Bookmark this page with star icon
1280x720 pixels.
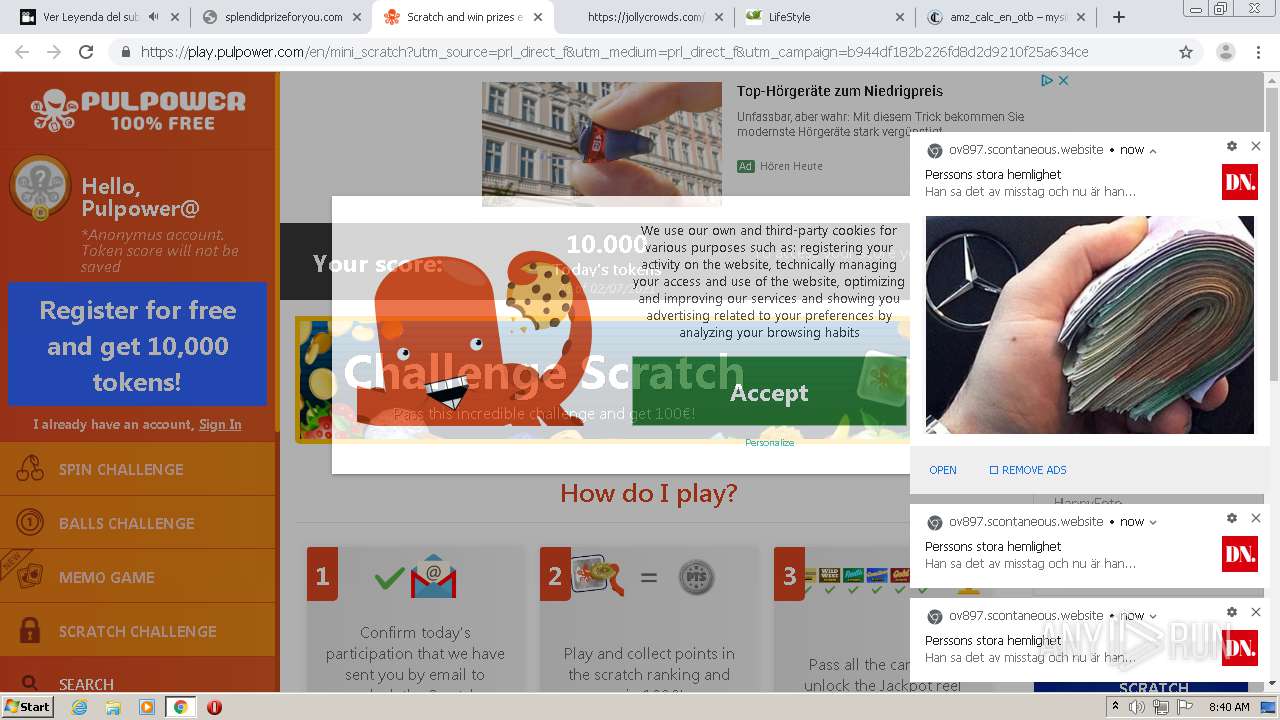click(1186, 52)
